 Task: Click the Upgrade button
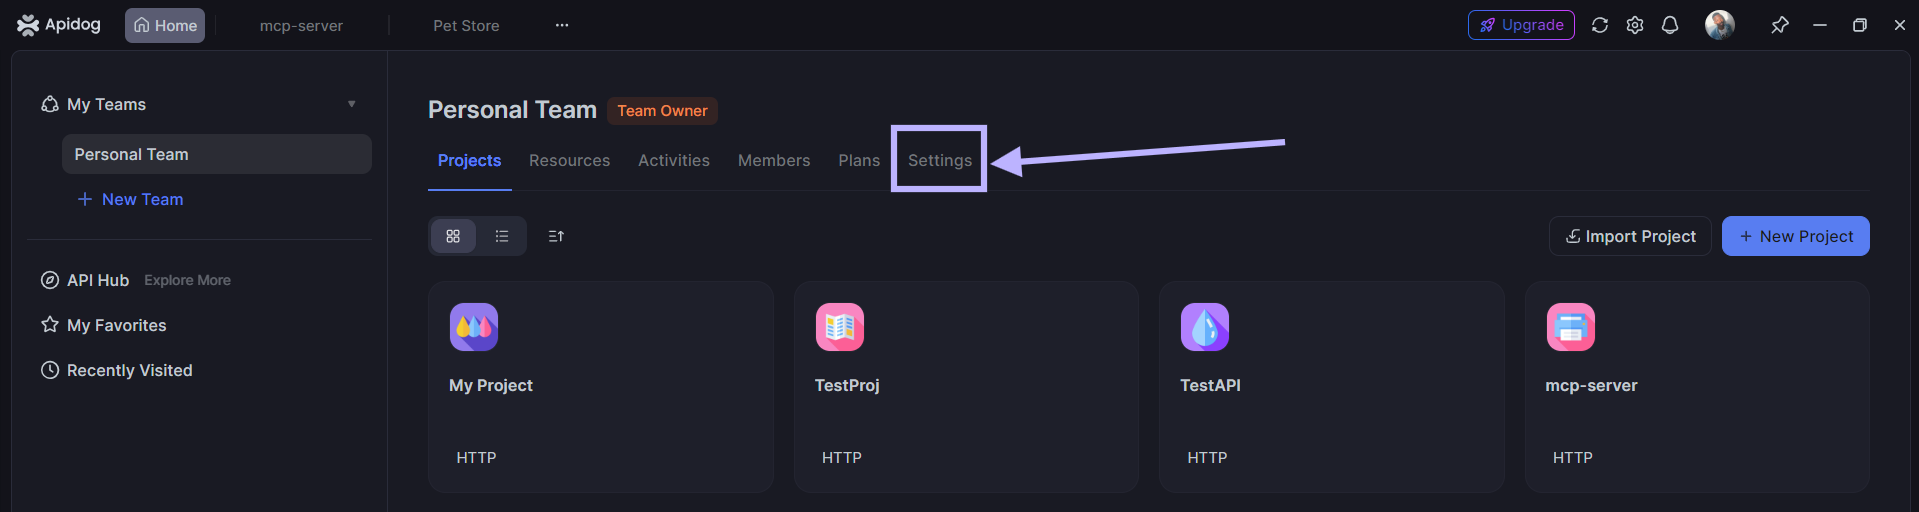[x=1521, y=25]
